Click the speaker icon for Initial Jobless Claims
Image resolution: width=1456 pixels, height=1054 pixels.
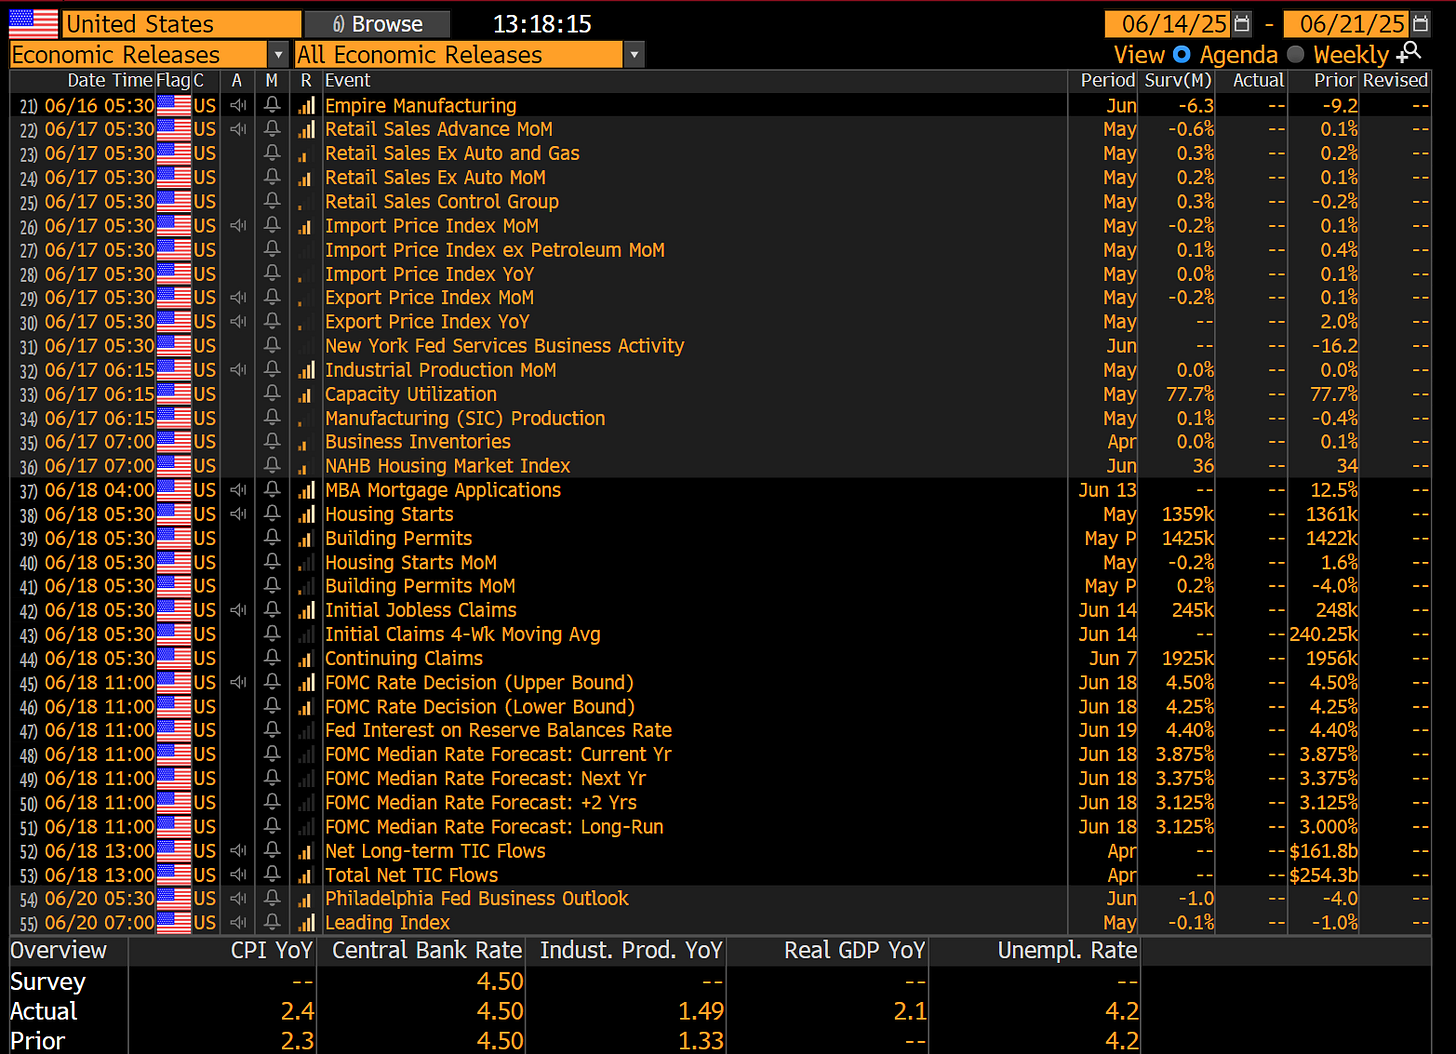[238, 610]
